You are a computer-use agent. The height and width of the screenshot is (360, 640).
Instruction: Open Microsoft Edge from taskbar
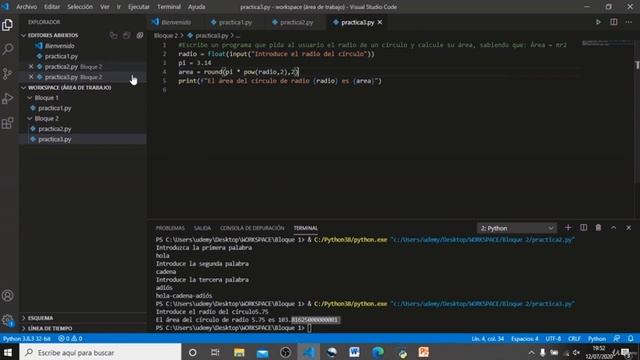tap(378, 352)
